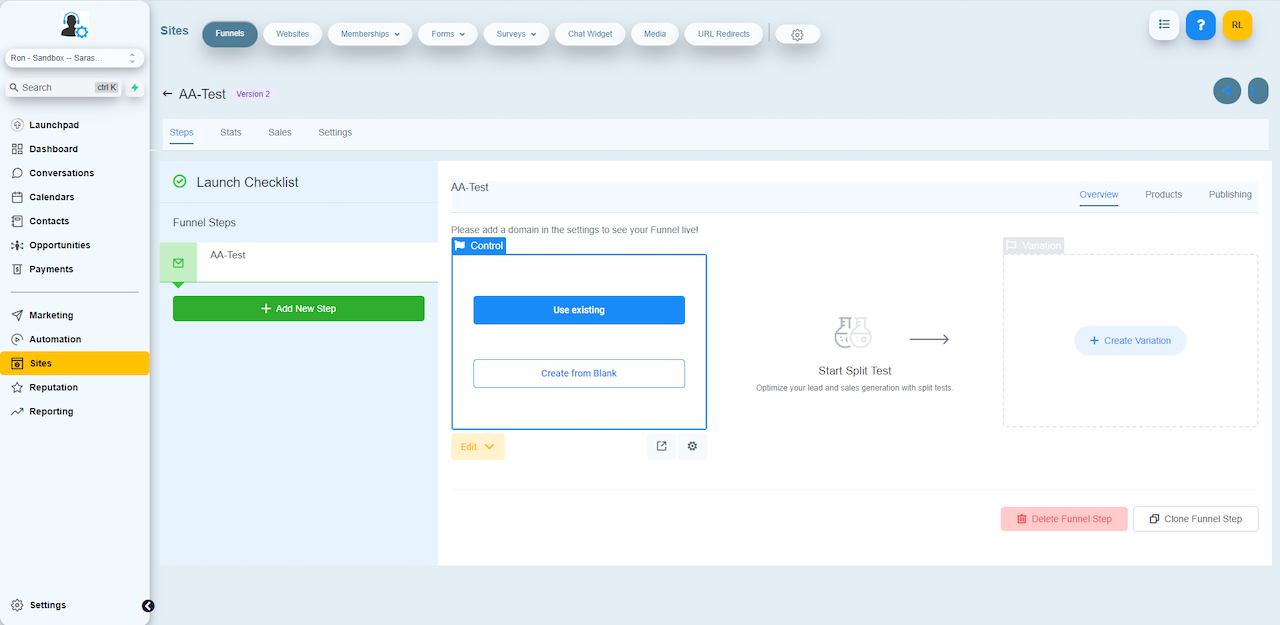
Task: Open the blue help question mark
Action: pyautogui.click(x=1200, y=25)
